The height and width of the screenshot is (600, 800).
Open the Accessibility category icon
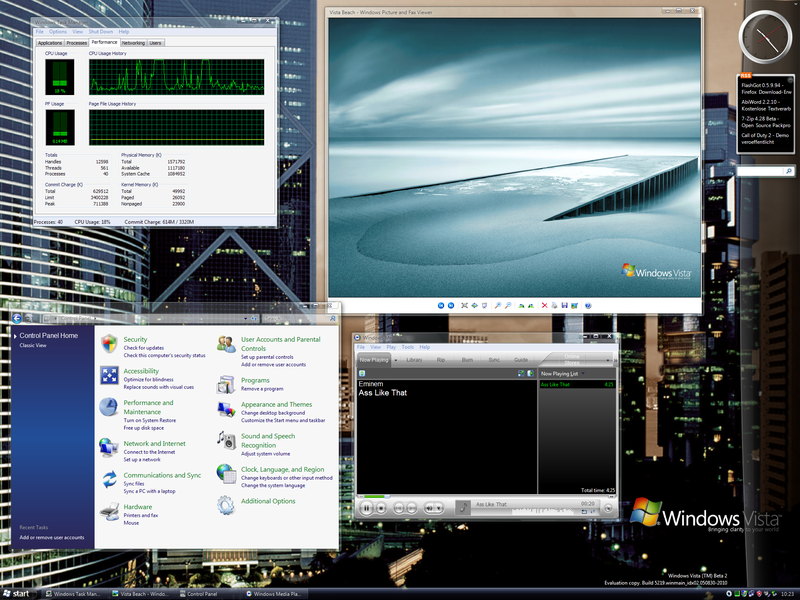click(110, 376)
